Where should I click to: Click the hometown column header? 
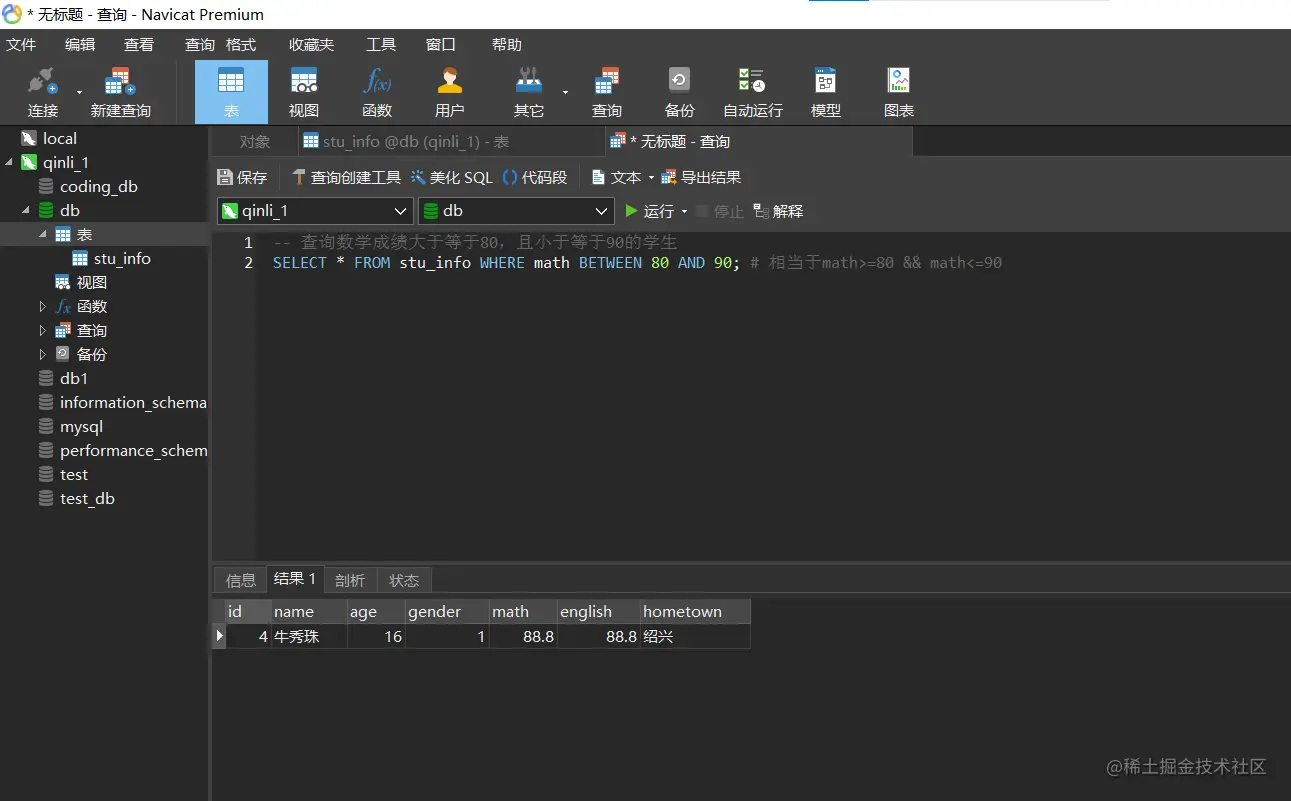click(695, 611)
